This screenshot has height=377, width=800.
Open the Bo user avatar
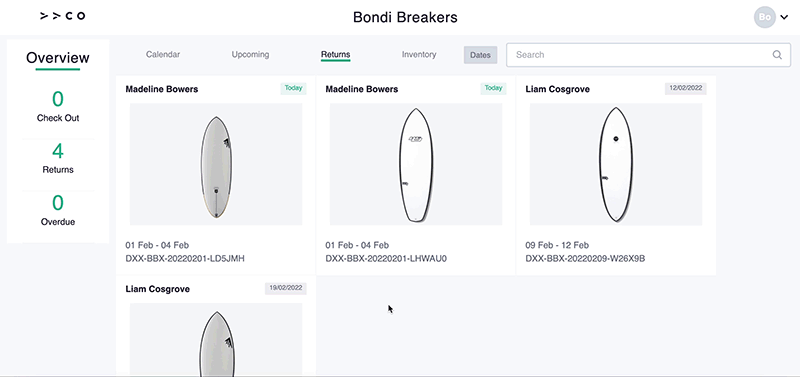(x=764, y=17)
